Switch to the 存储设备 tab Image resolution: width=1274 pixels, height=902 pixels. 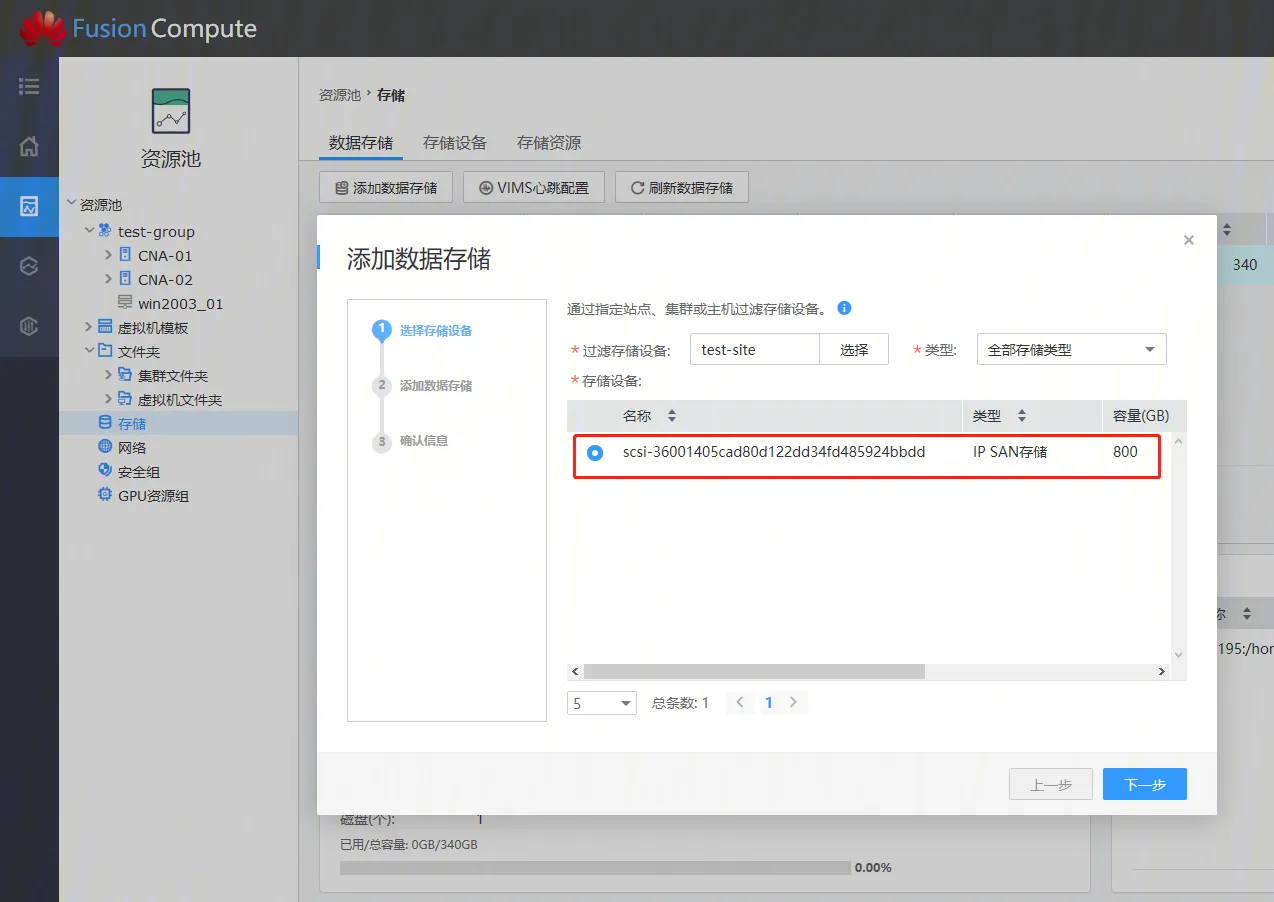(454, 143)
